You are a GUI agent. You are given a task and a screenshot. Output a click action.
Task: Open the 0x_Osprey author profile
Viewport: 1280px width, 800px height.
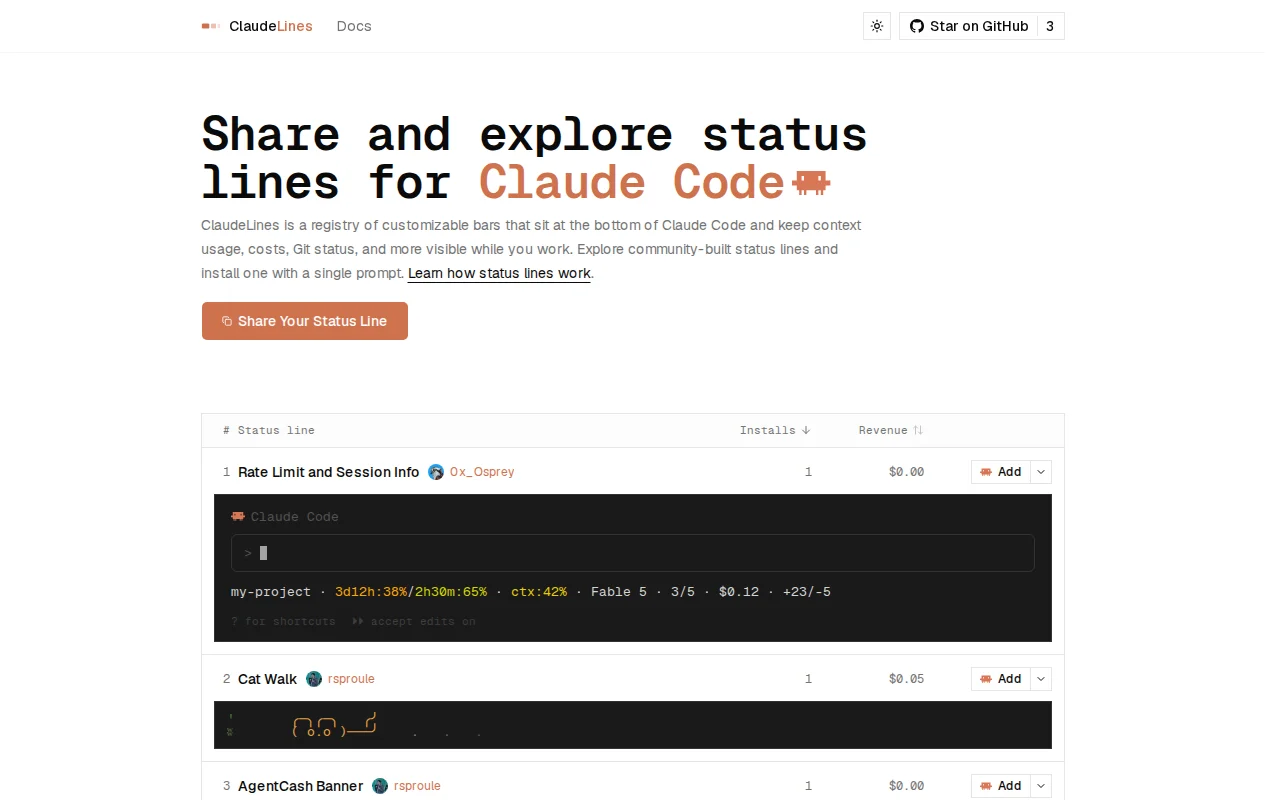coord(482,472)
